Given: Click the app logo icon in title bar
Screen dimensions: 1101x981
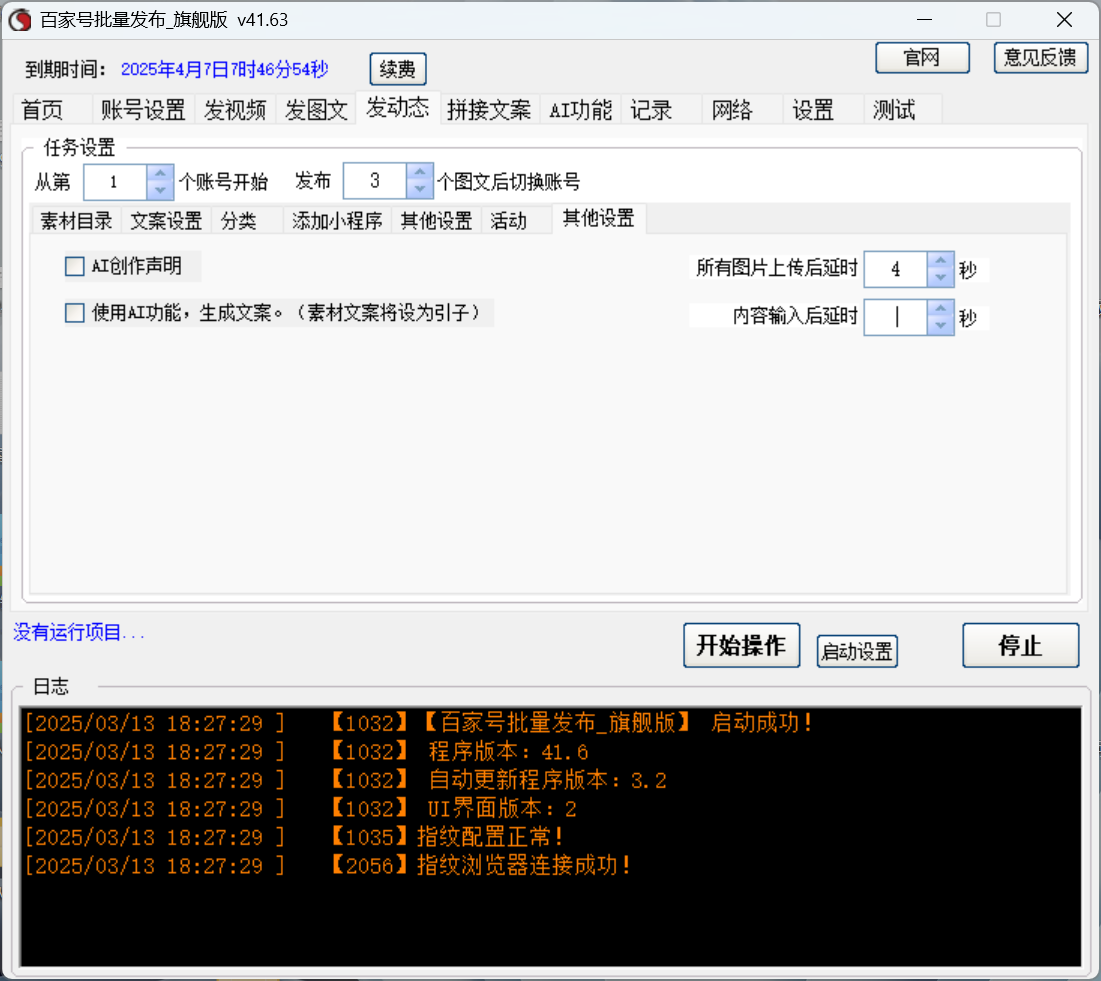Looking at the screenshot, I should click(20, 20).
